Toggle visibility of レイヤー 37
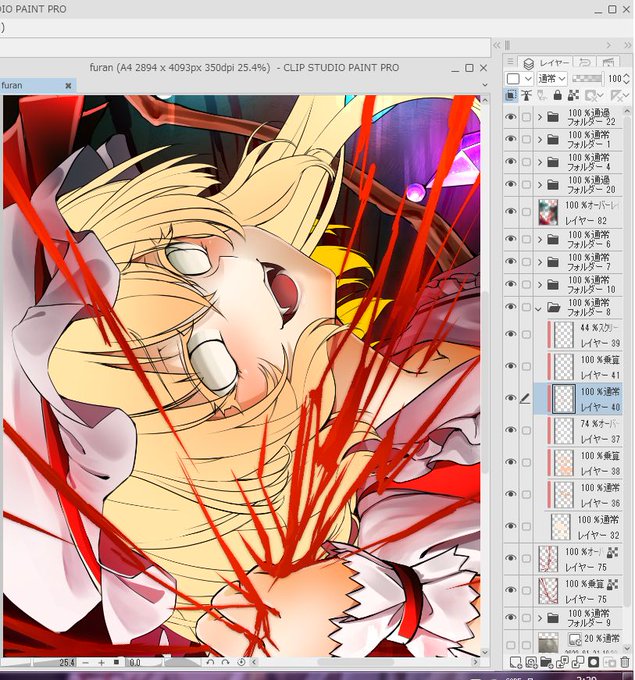The image size is (635, 680). pos(511,430)
